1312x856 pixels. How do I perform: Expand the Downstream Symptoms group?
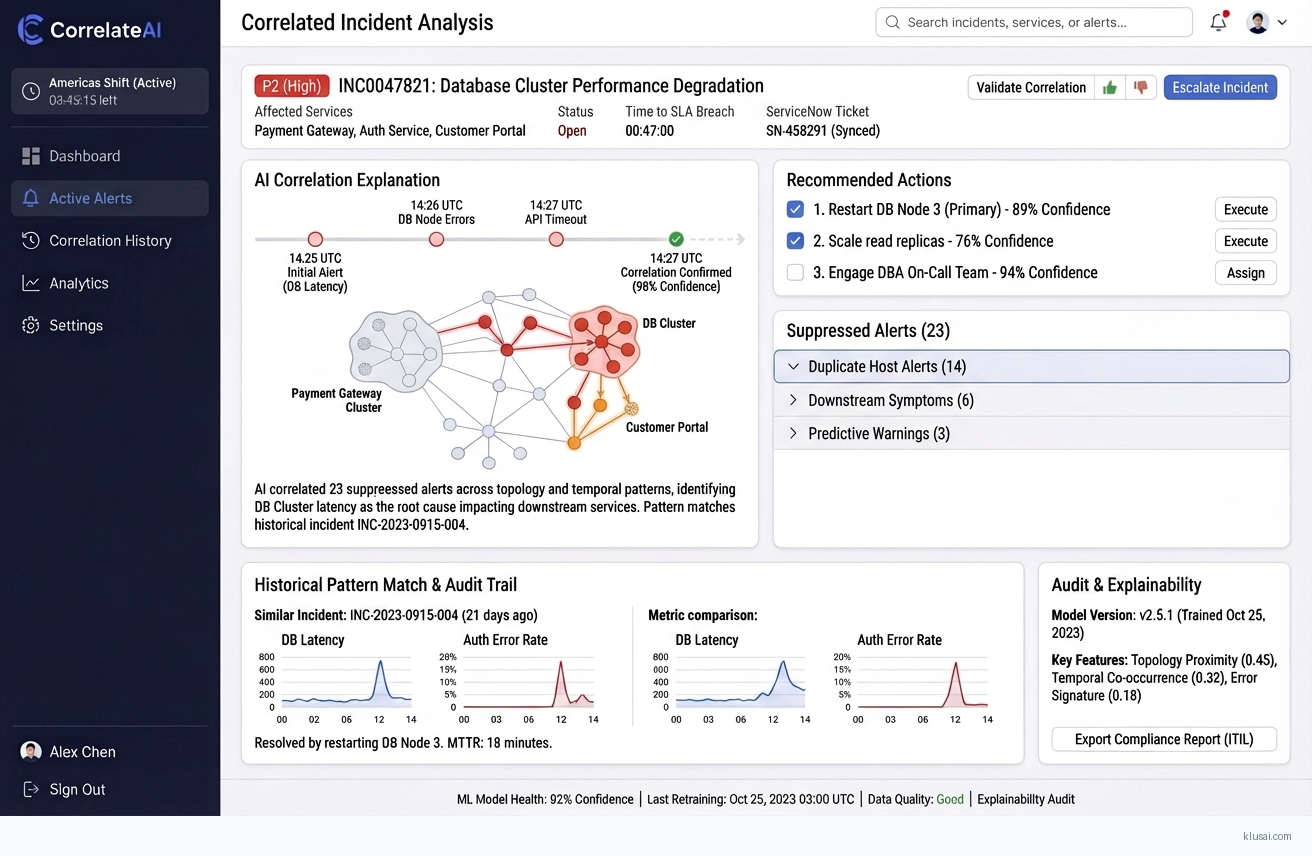[x=793, y=400]
